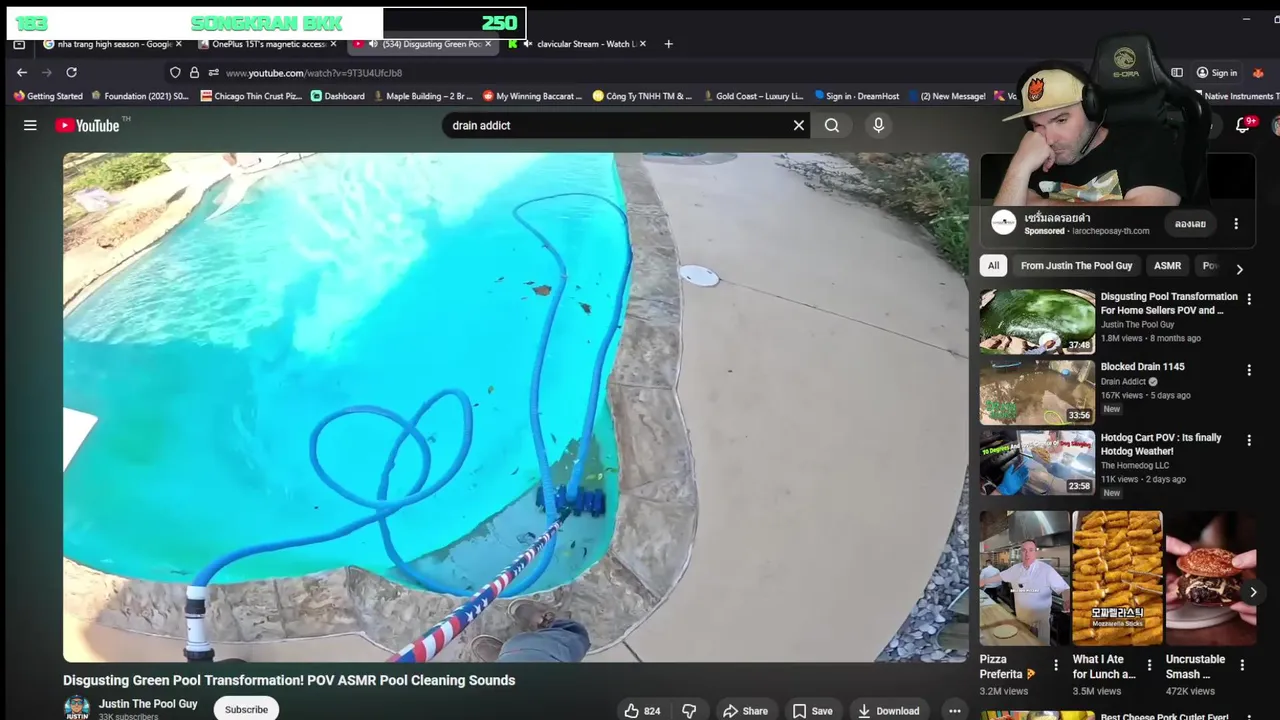Open Disgusting Pool Transformation For Home Sellers thumbnail
Viewport: 1280px width, 720px height.
pyautogui.click(x=1037, y=322)
